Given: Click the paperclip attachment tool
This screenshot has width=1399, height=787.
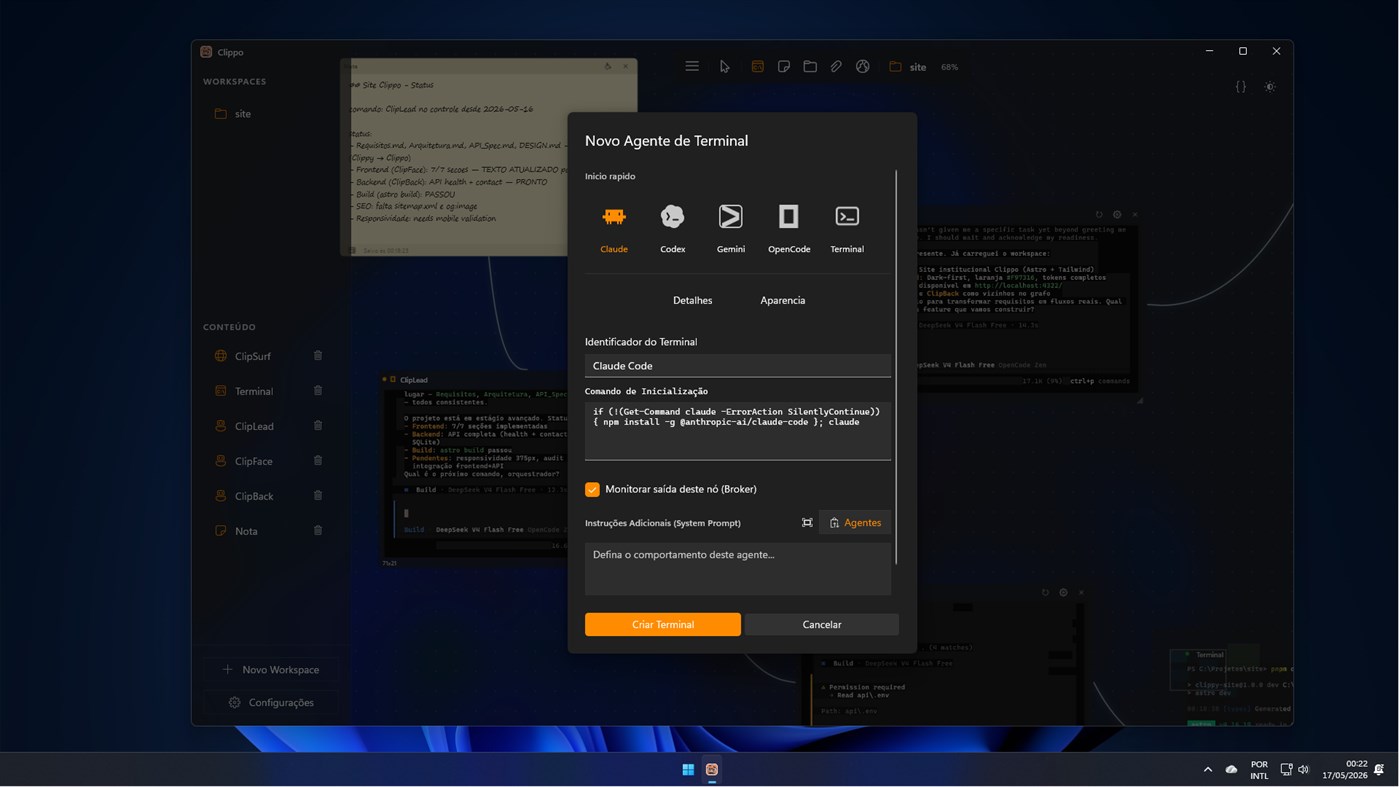Looking at the screenshot, I should click(836, 67).
